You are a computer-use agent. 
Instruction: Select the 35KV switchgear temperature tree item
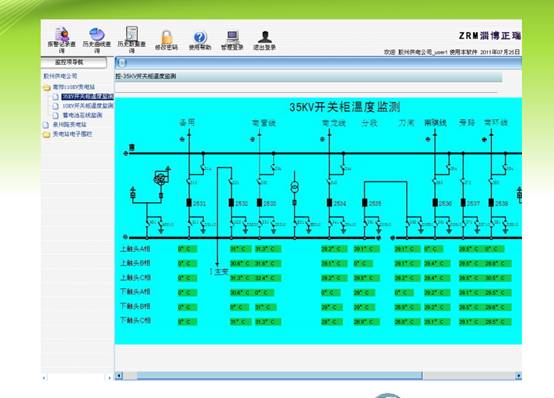[88, 96]
